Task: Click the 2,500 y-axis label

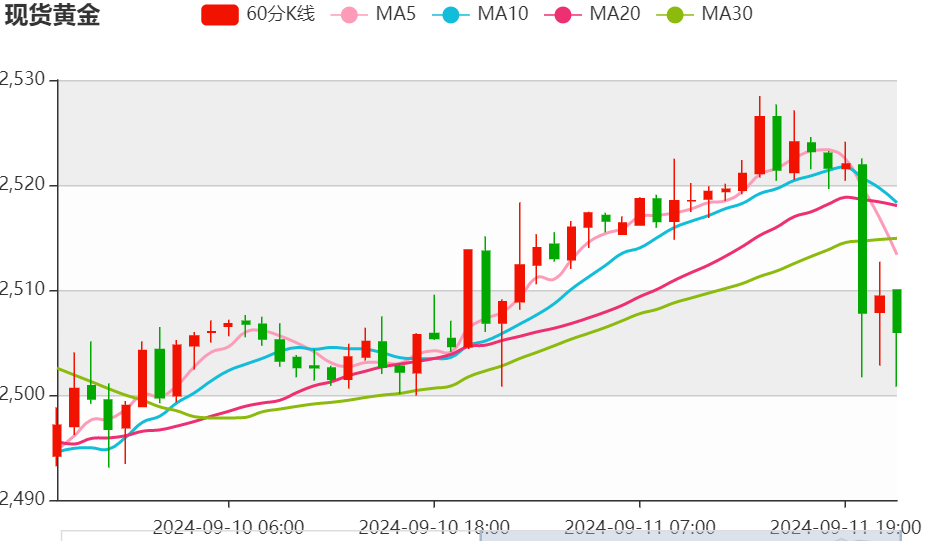Action: (22, 394)
